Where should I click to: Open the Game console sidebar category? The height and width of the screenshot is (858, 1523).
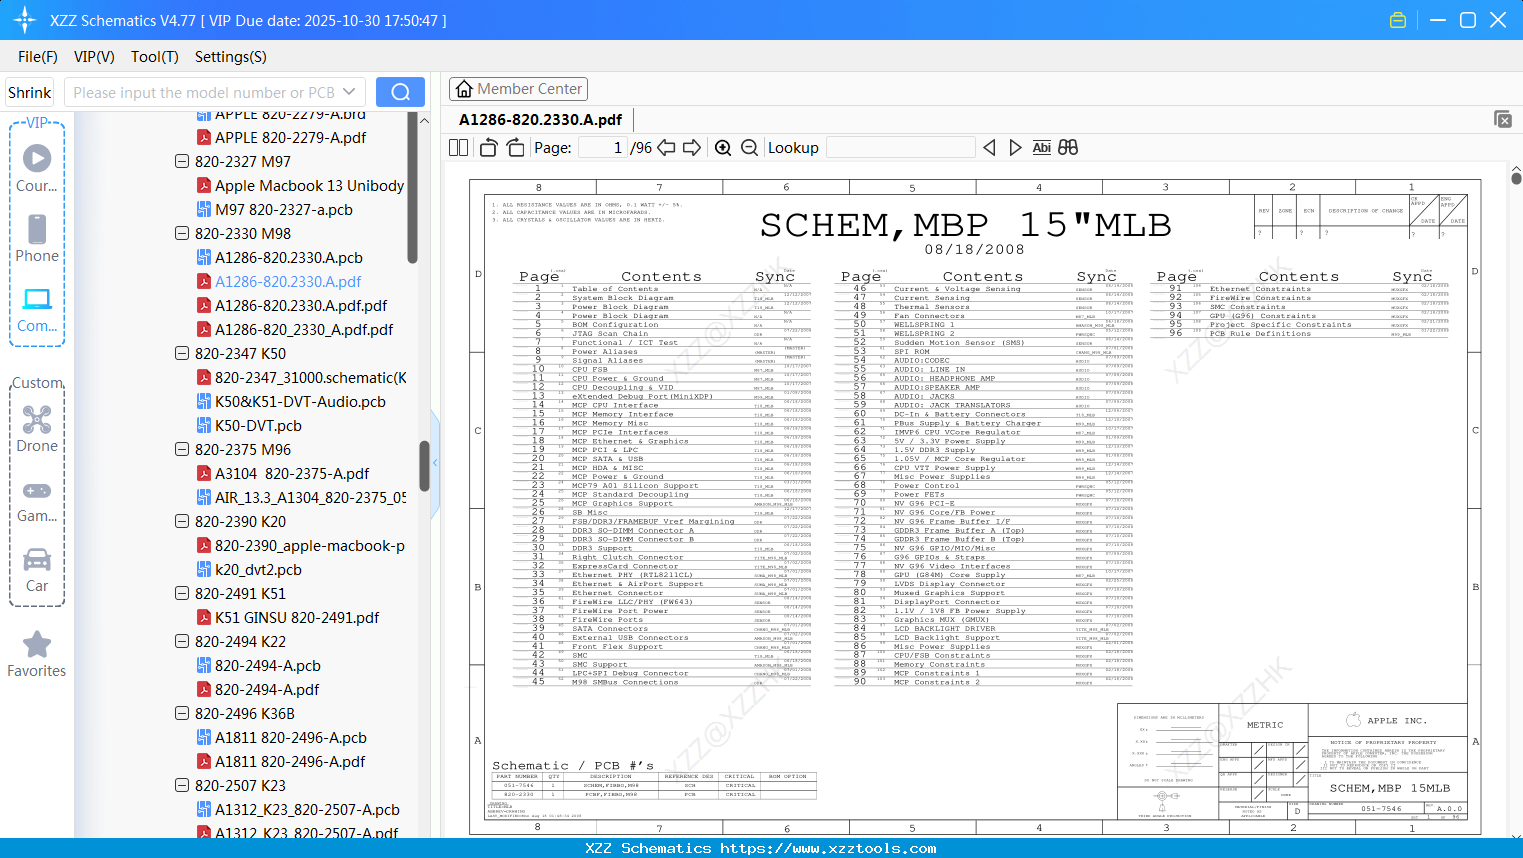(x=37, y=500)
